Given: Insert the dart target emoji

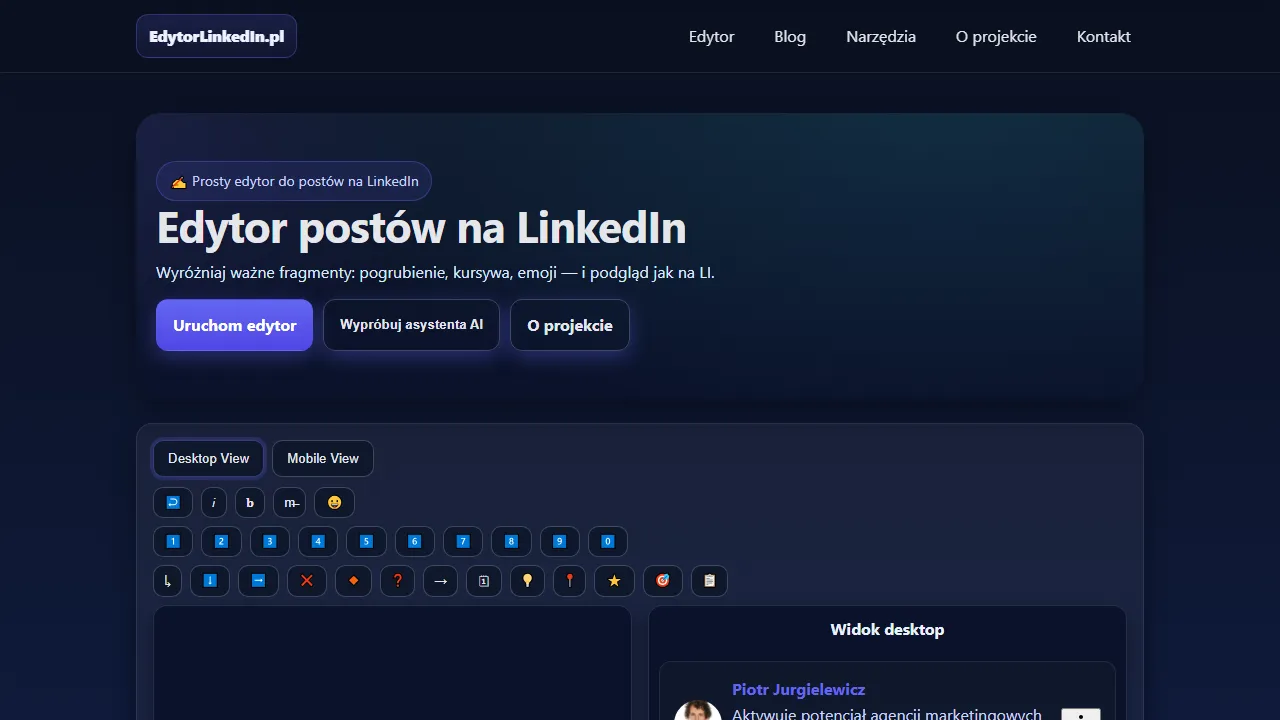Looking at the screenshot, I should pos(662,581).
